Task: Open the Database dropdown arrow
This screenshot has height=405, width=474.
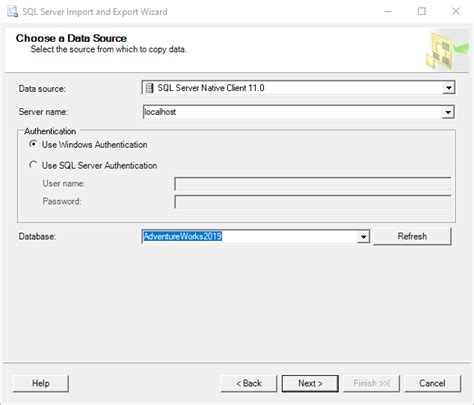Action: [363, 237]
